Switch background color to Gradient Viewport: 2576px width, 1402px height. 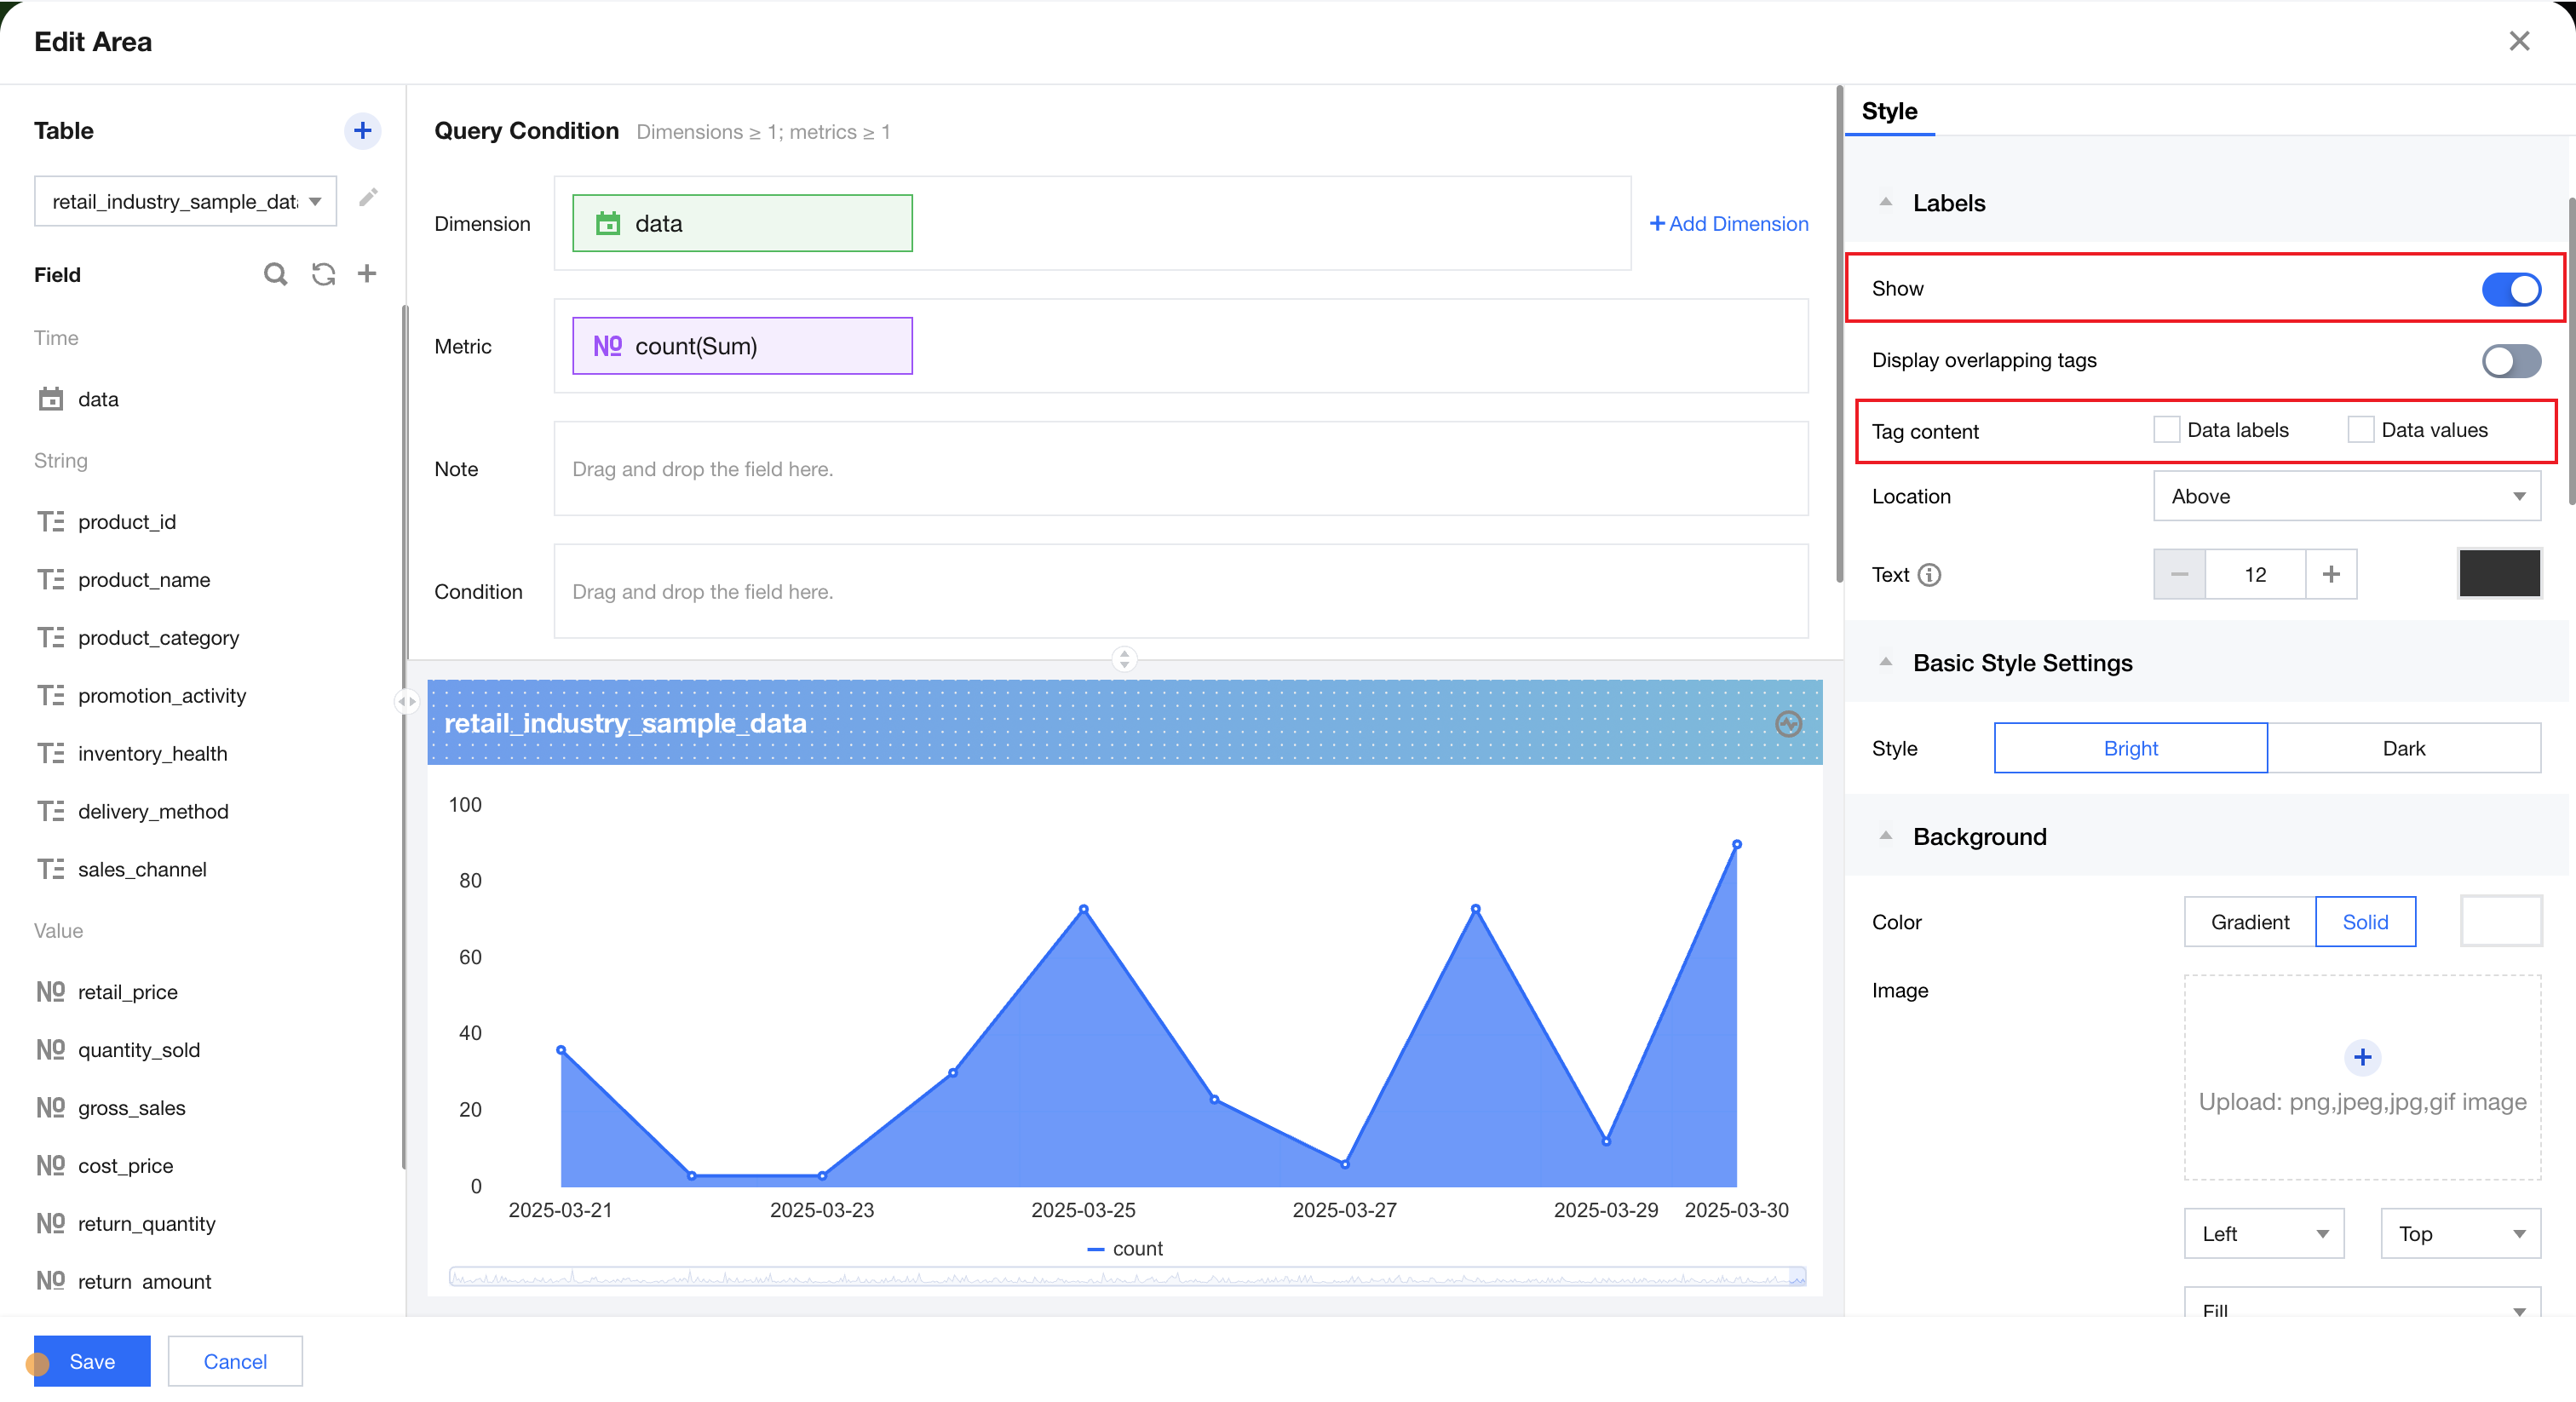pos(2249,922)
